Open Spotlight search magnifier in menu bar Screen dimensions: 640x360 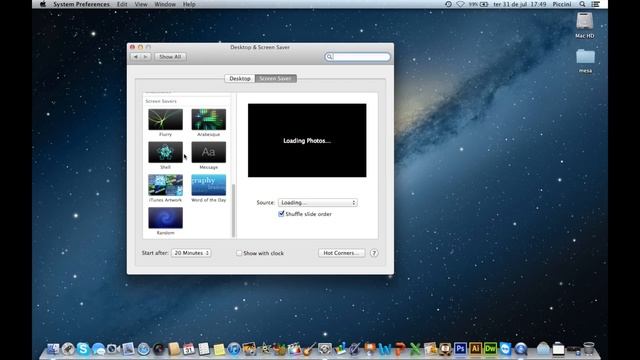pyautogui.click(x=582, y=4)
